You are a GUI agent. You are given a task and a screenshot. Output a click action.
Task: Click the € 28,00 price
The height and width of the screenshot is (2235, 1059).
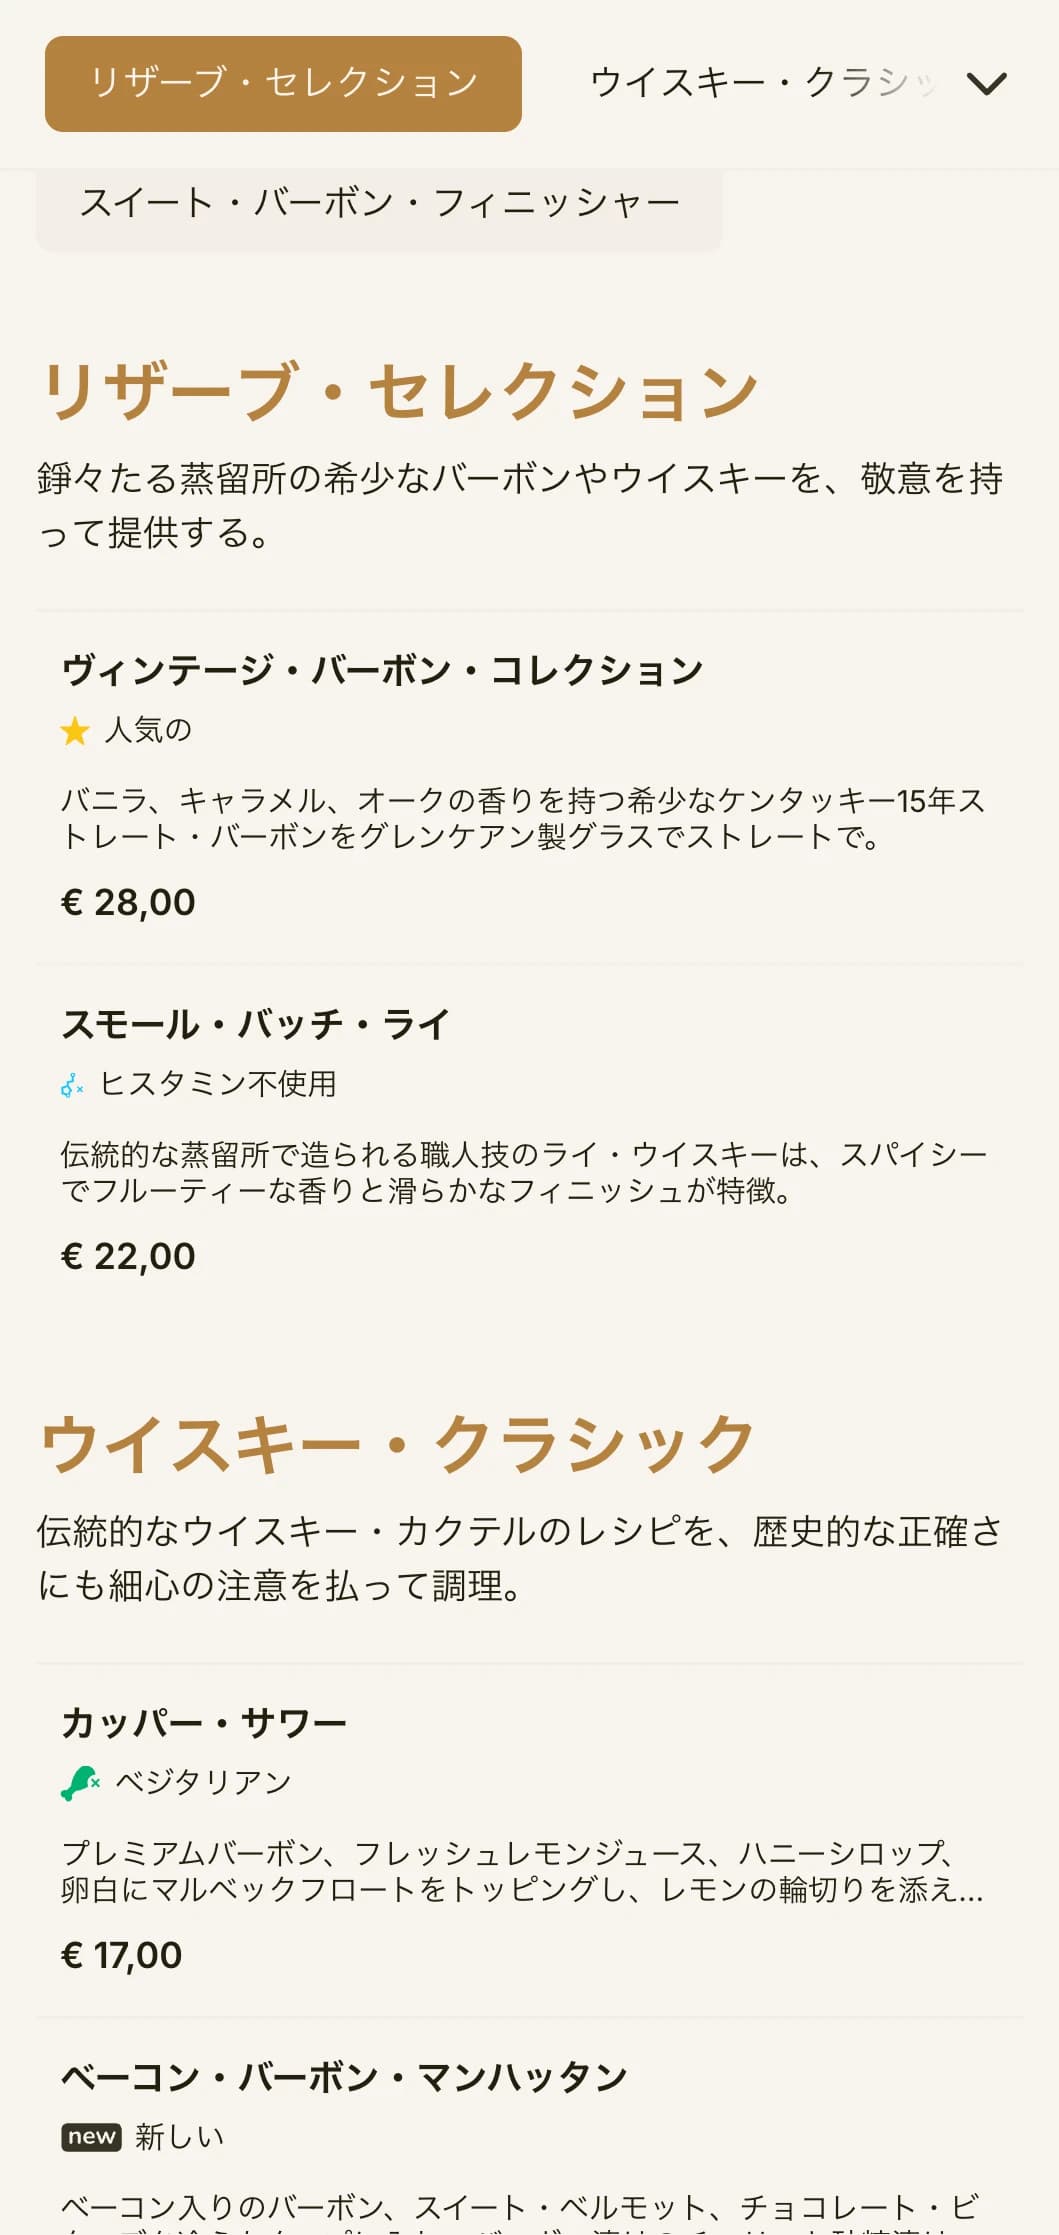[128, 903]
